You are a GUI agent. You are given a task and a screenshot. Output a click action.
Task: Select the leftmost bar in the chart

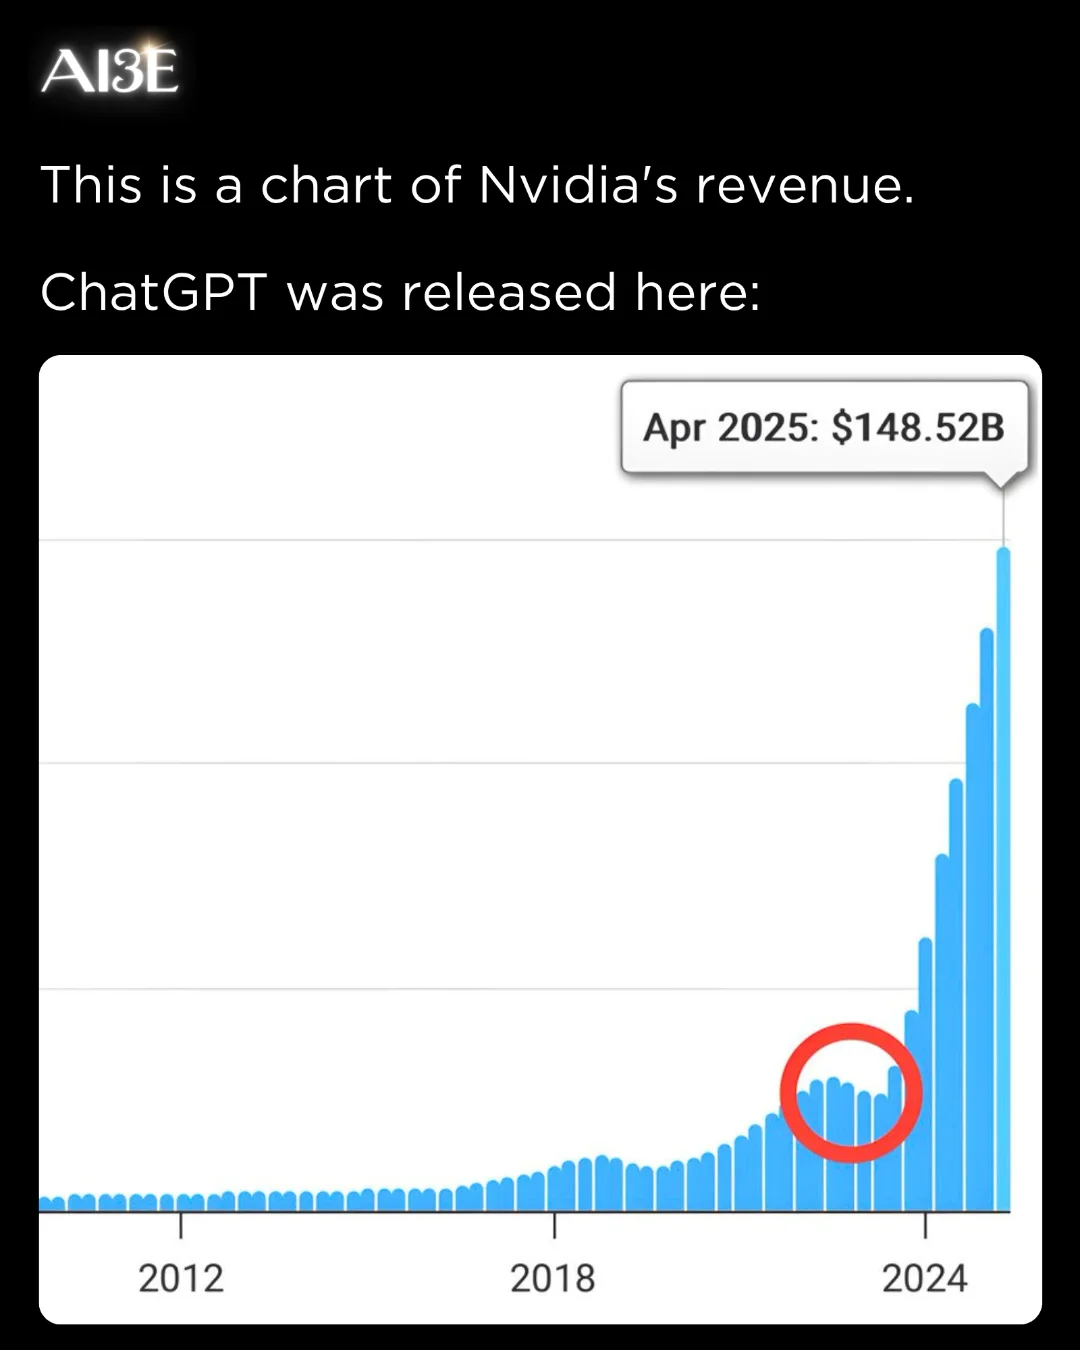point(44,1203)
